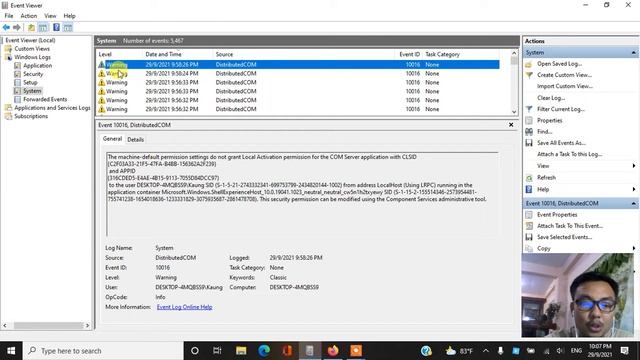Screen dimensions: 640x360
Task: Open File Explorer from taskbar
Action: (x=241, y=351)
